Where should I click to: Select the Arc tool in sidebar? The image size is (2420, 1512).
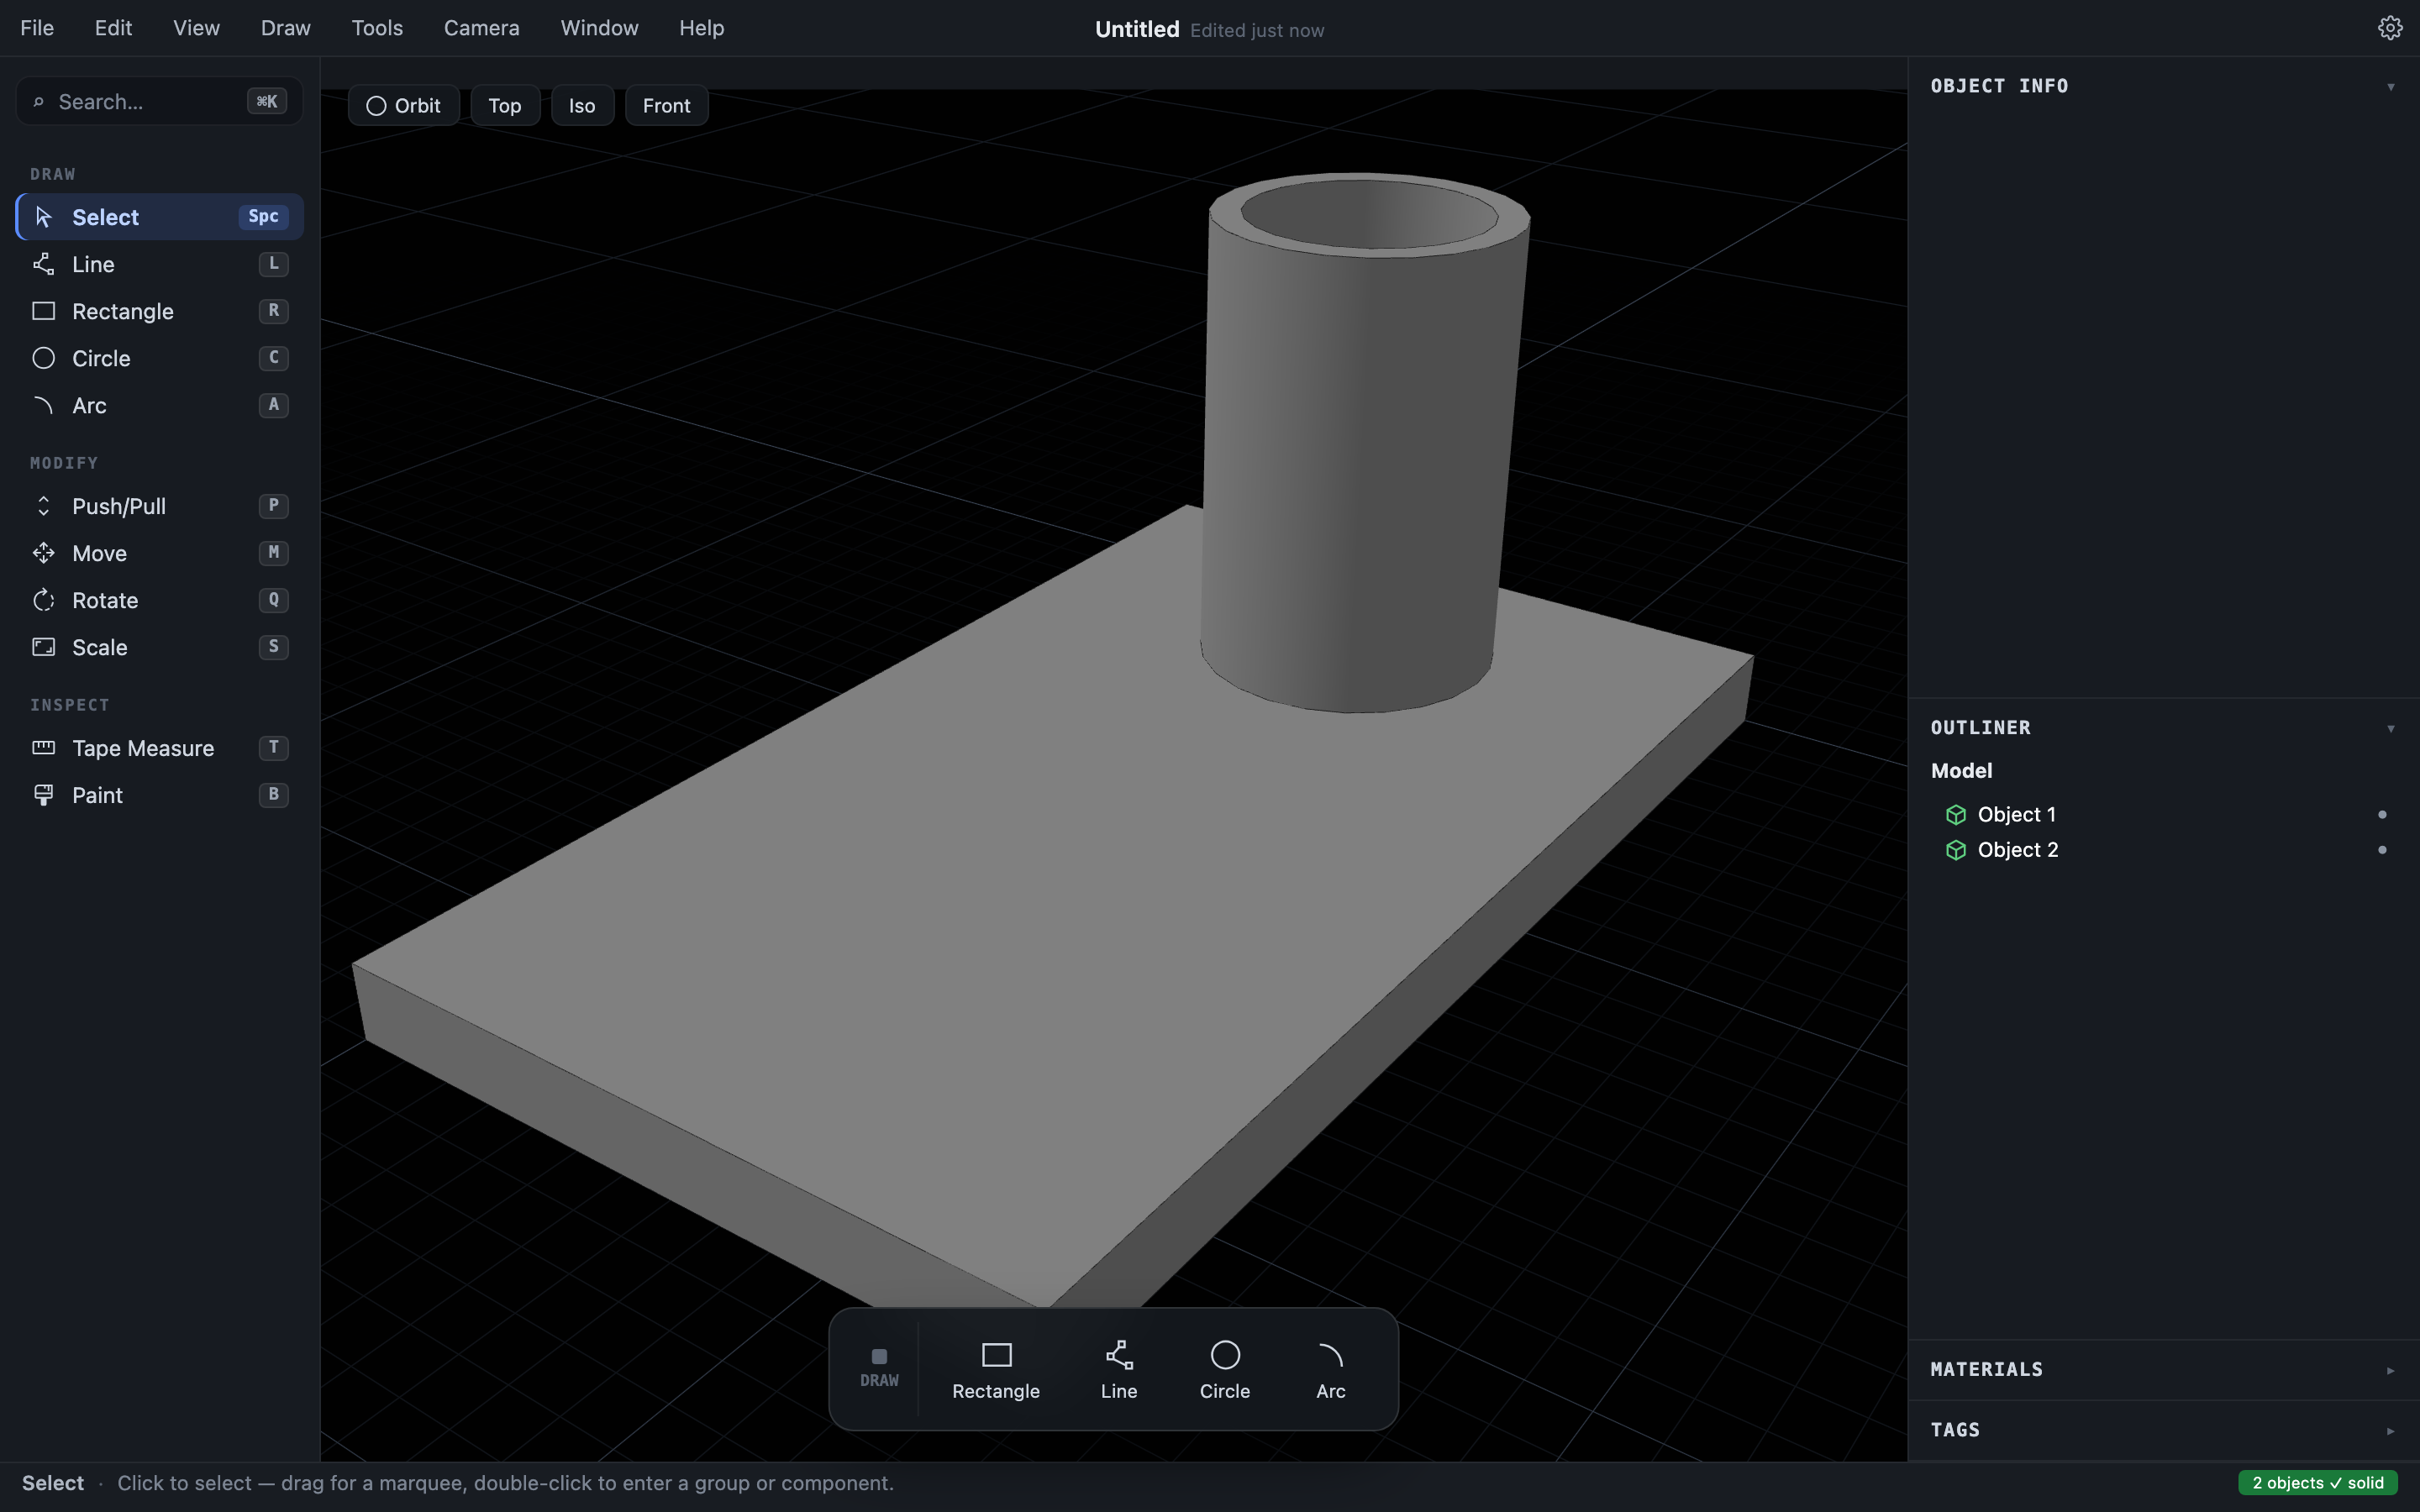tap(160, 405)
